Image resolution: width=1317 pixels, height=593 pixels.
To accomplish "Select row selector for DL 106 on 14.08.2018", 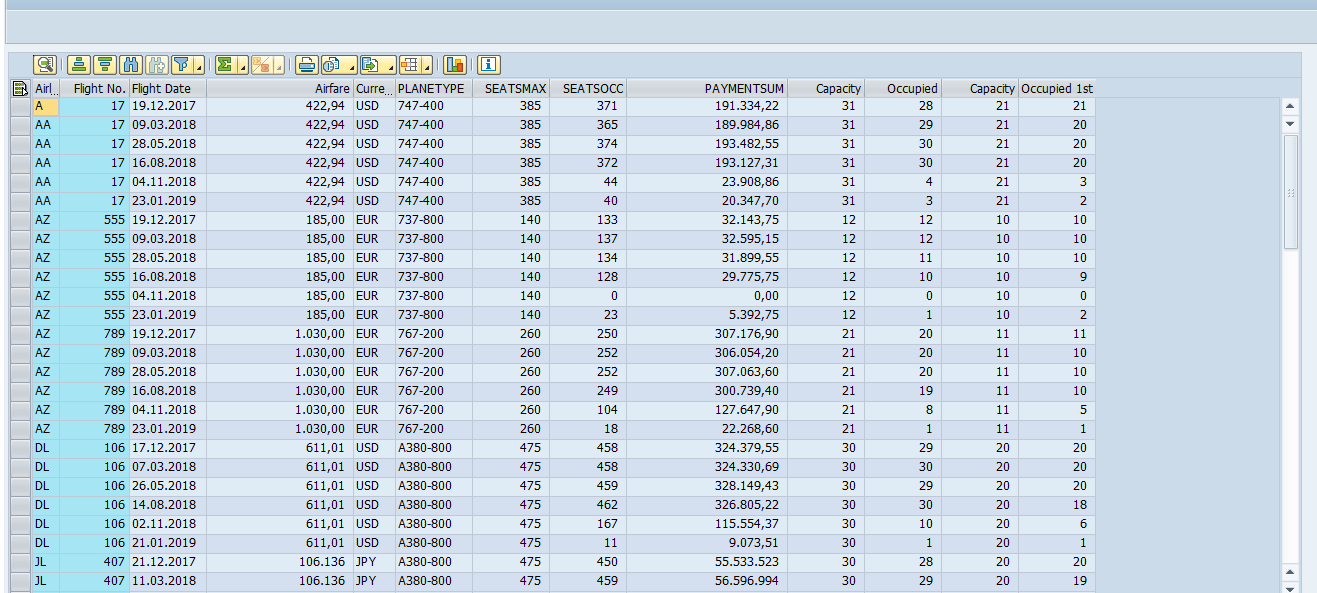I will 20,505.
